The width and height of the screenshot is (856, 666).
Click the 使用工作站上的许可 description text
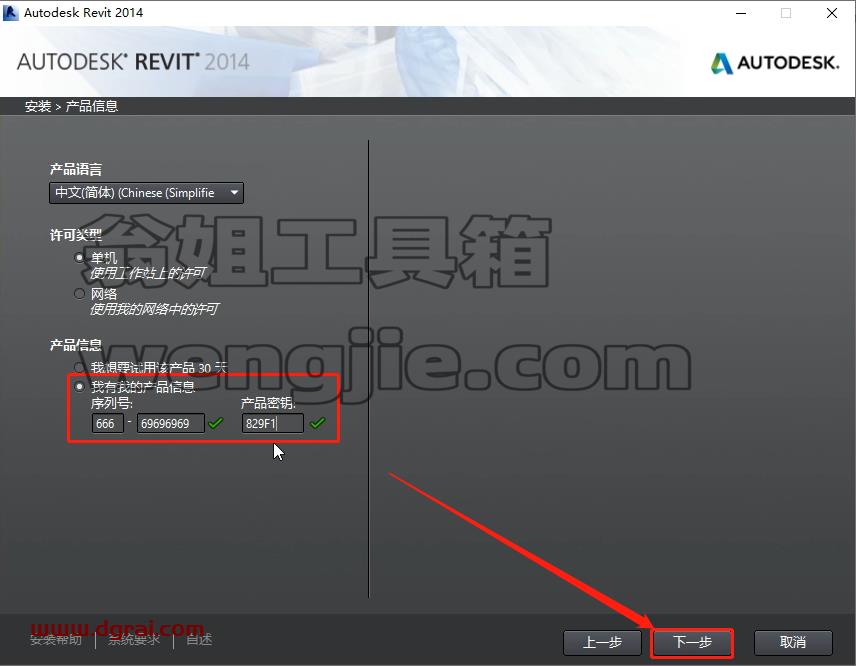pos(148,272)
